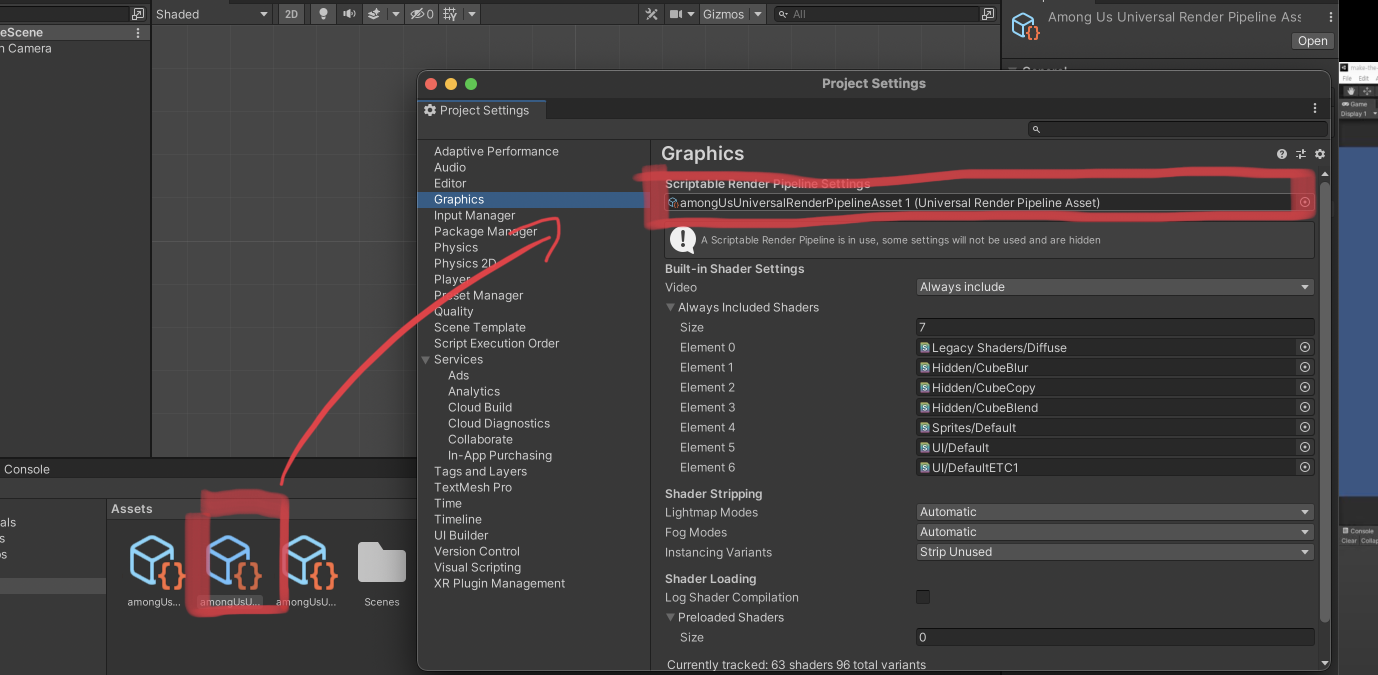Select TextMesh Pro settings category
Viewport: 1378px width, 675px height.
click(473, 487)
